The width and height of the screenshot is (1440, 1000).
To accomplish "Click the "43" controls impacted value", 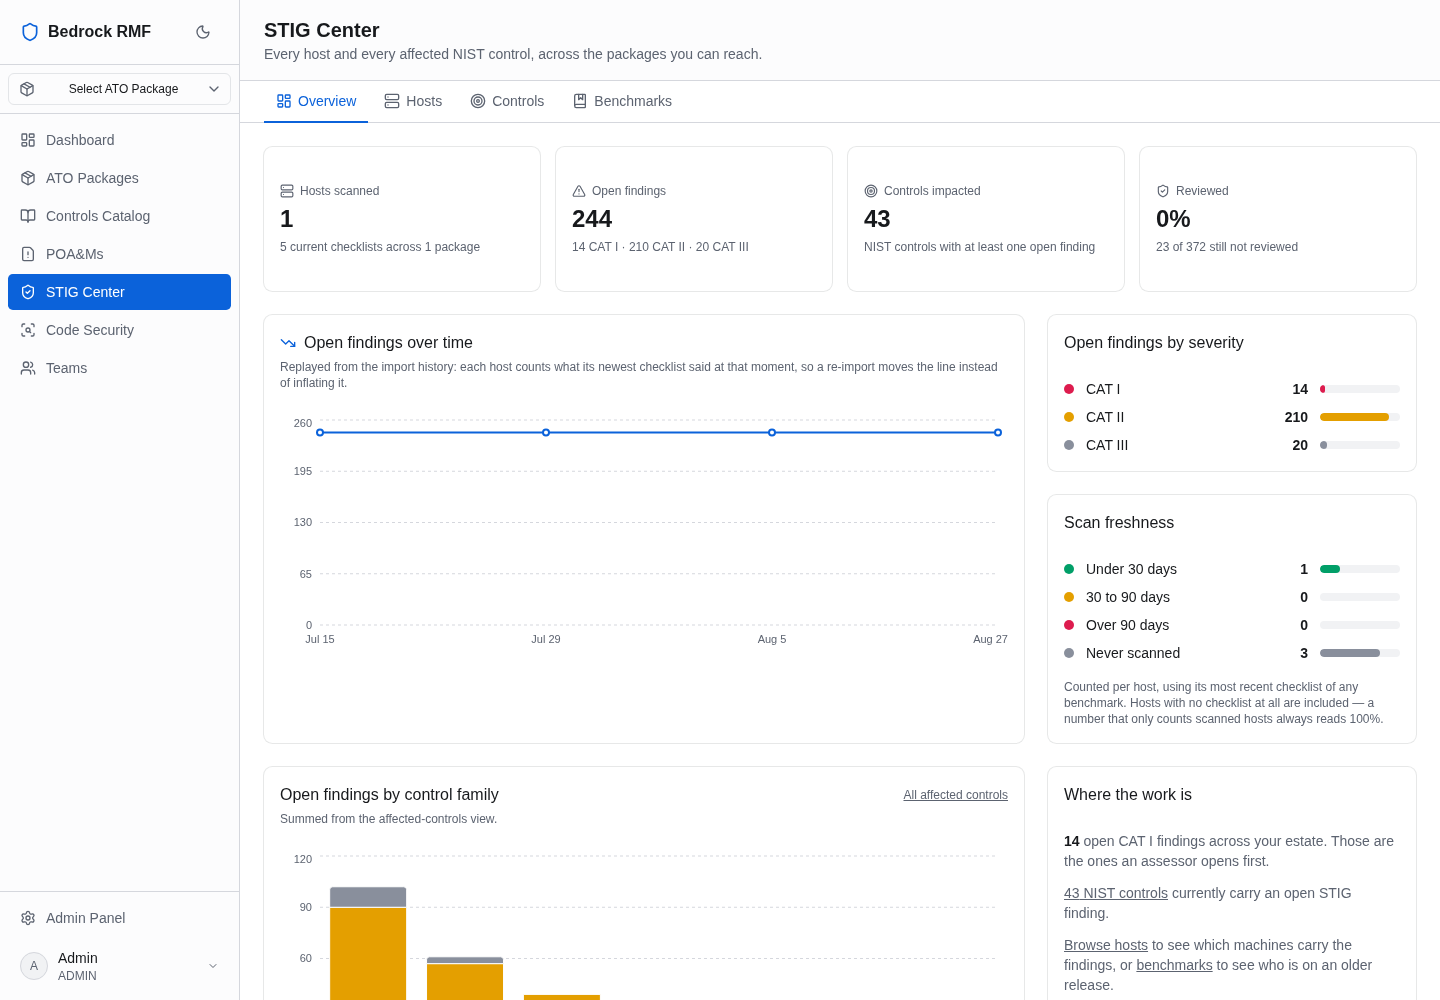I will tap(877, 219).
